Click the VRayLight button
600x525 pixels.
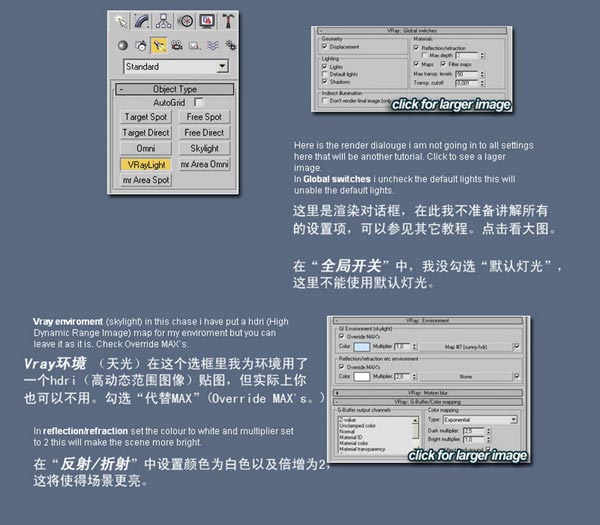[147, 163]
